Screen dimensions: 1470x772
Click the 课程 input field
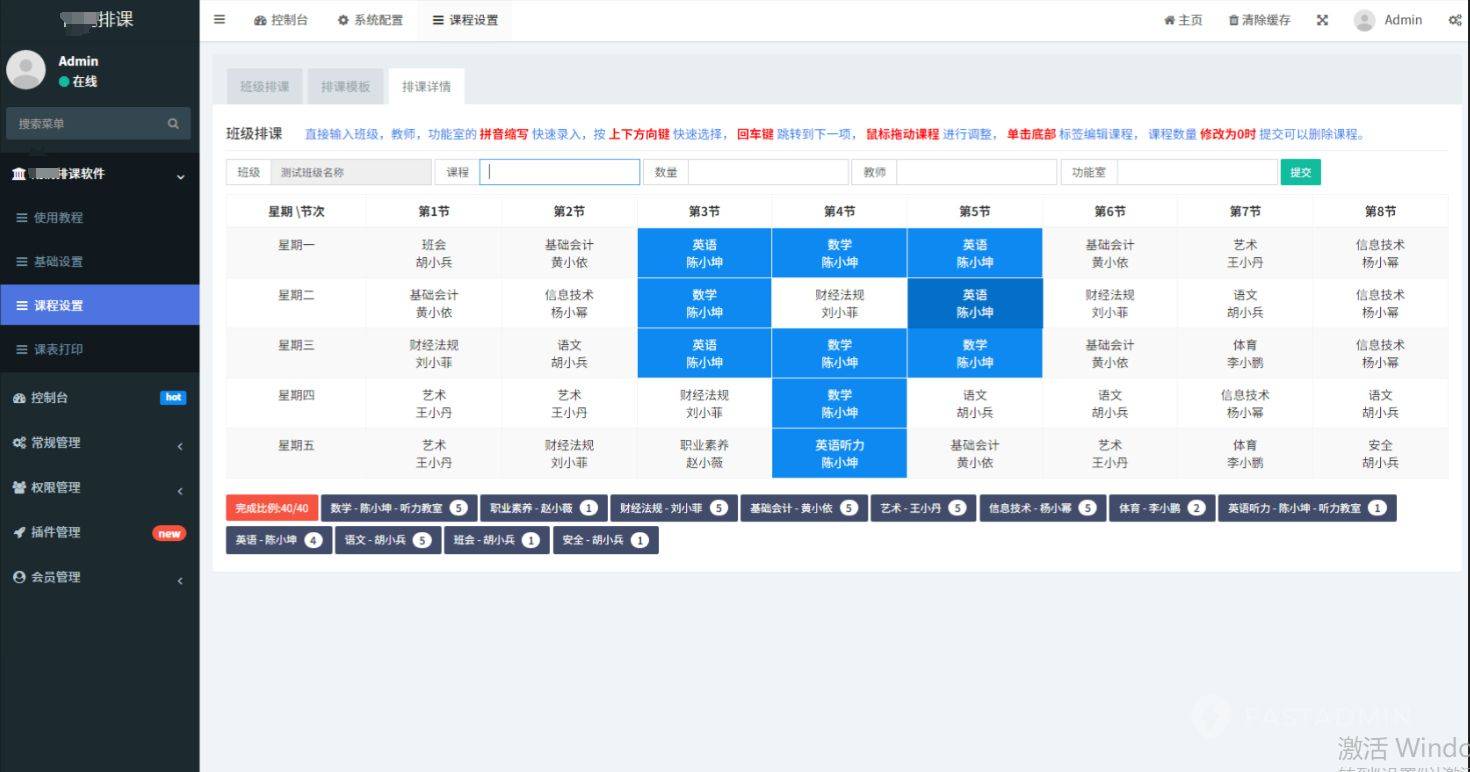560,172
